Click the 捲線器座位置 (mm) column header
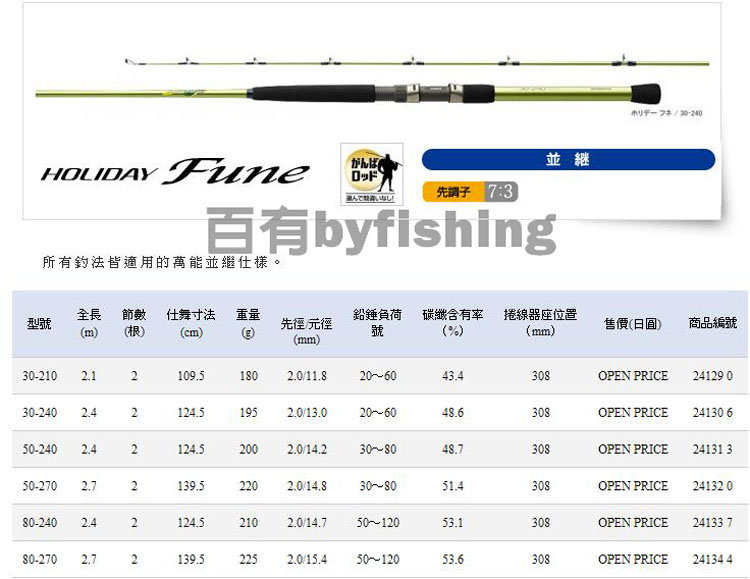The height and width of the screenshot is (579, 750). click(x=540, y=323)
